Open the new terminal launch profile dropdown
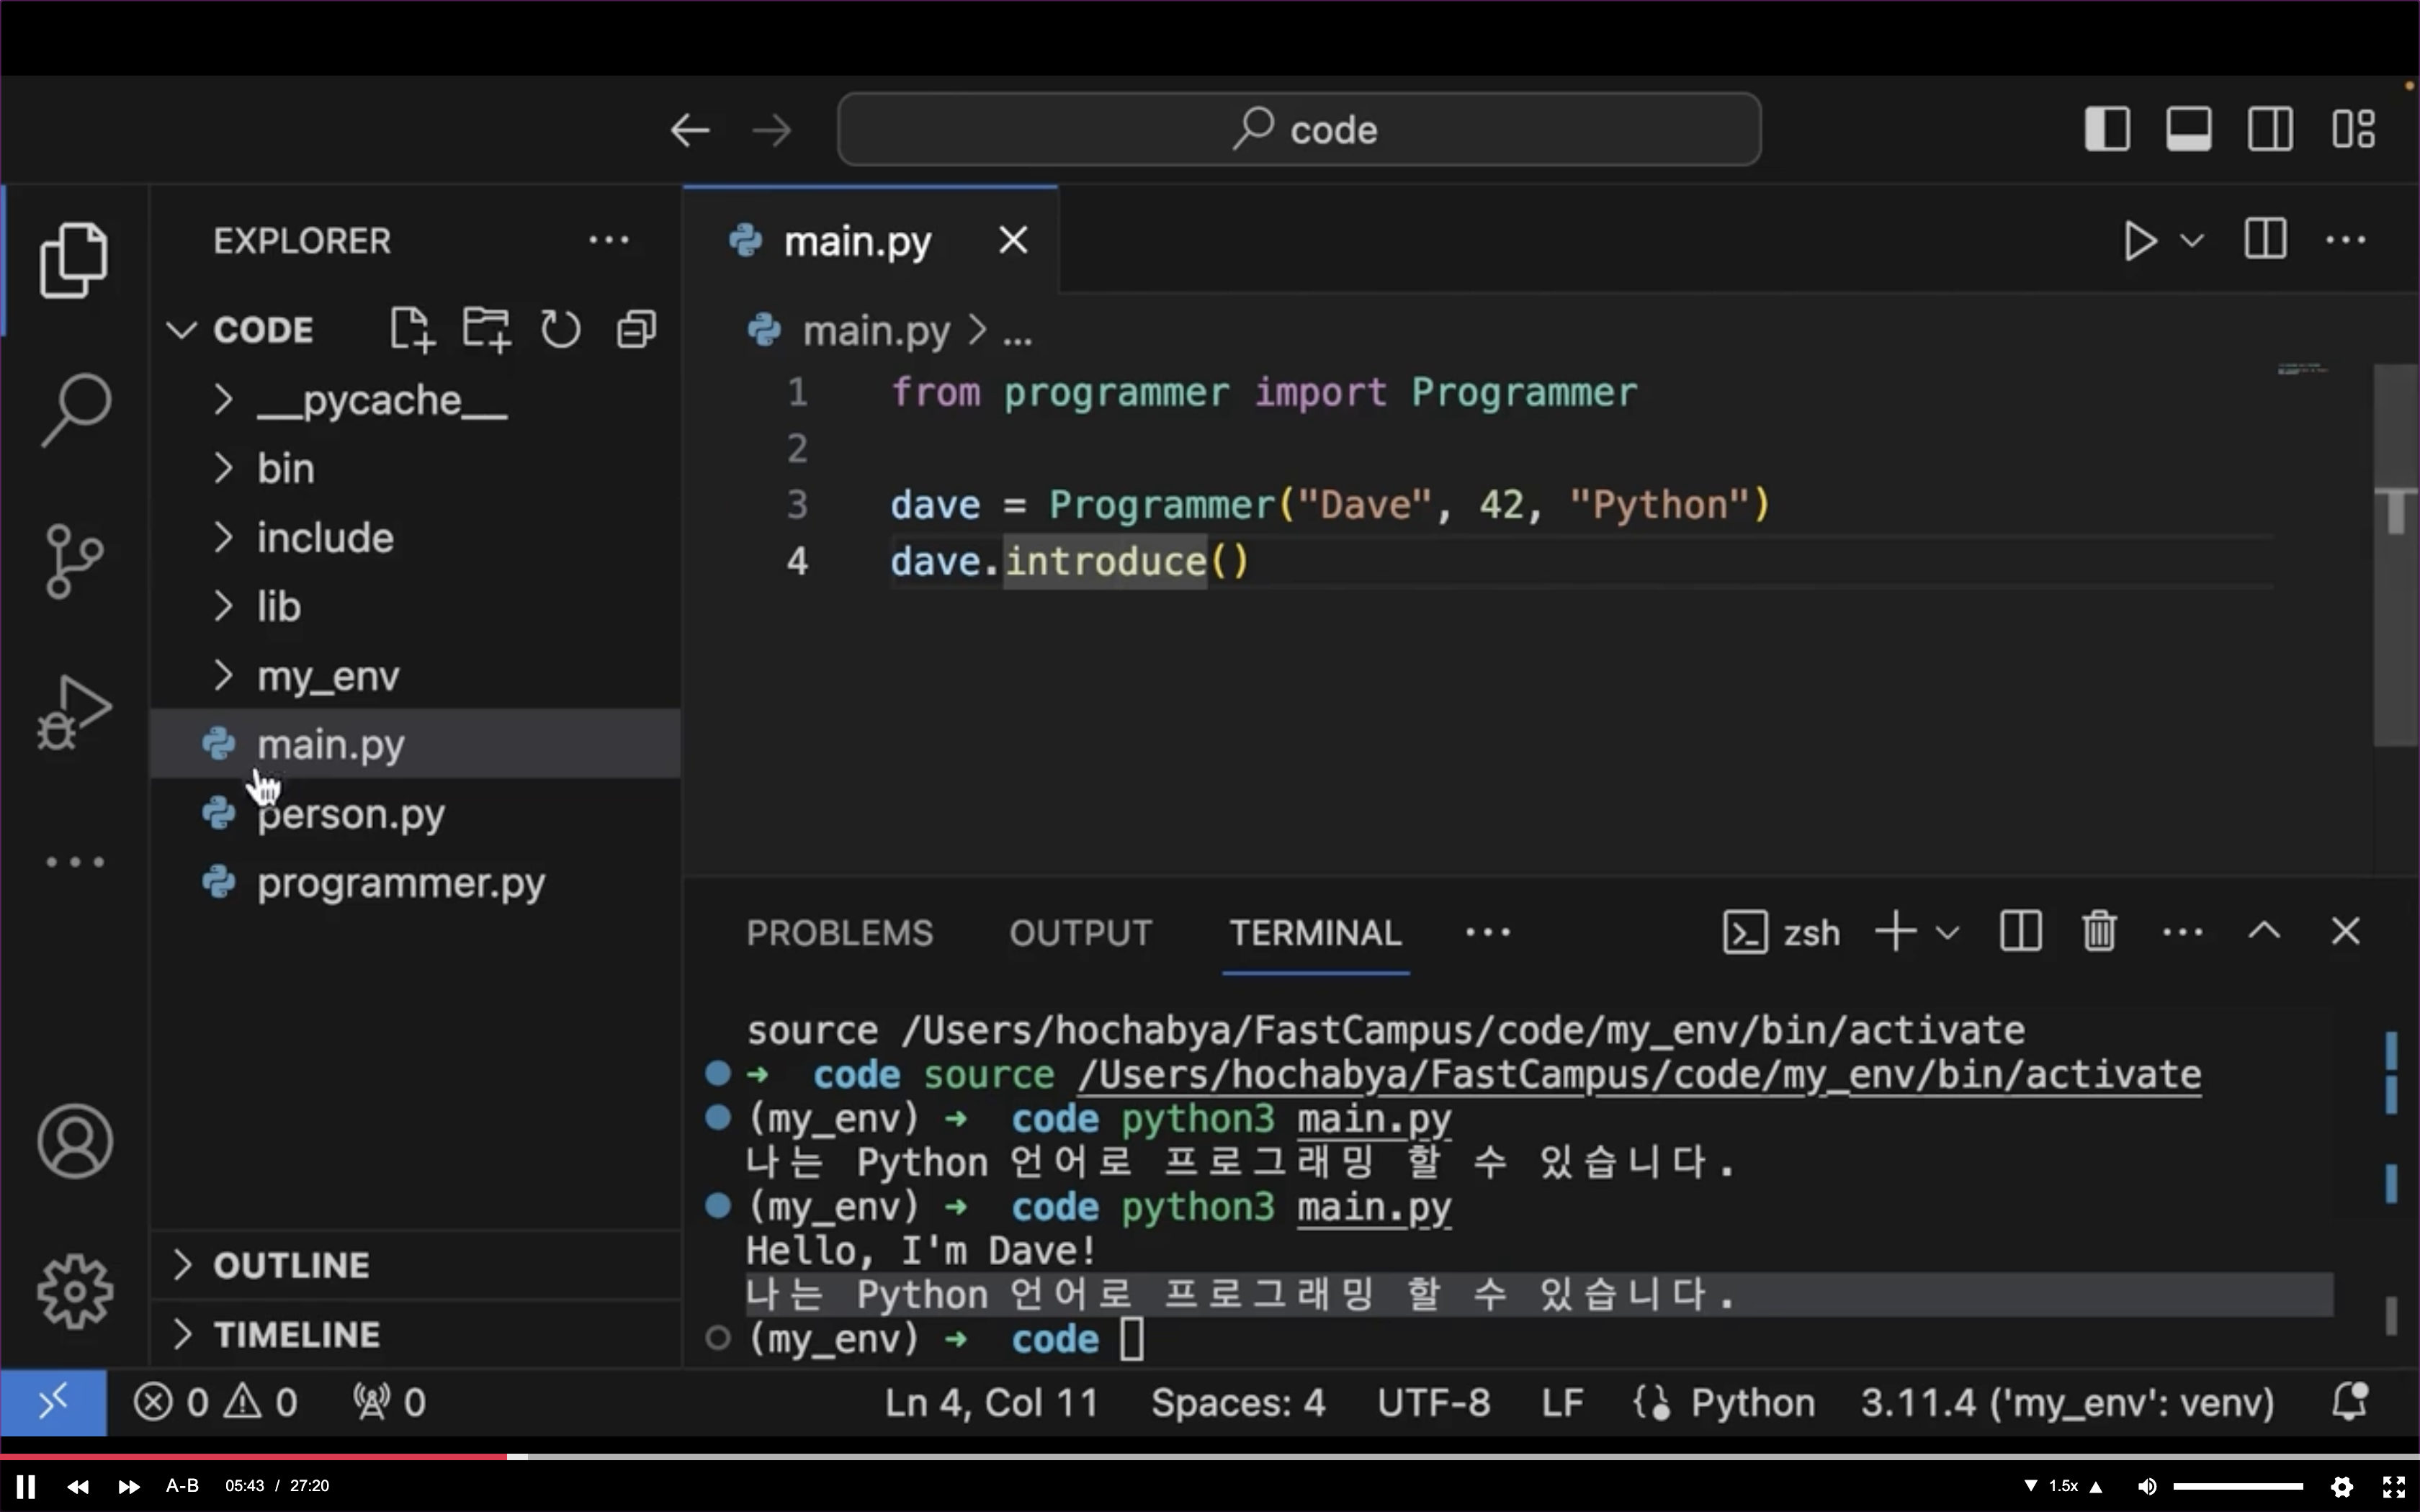 tap(1947, 933)
